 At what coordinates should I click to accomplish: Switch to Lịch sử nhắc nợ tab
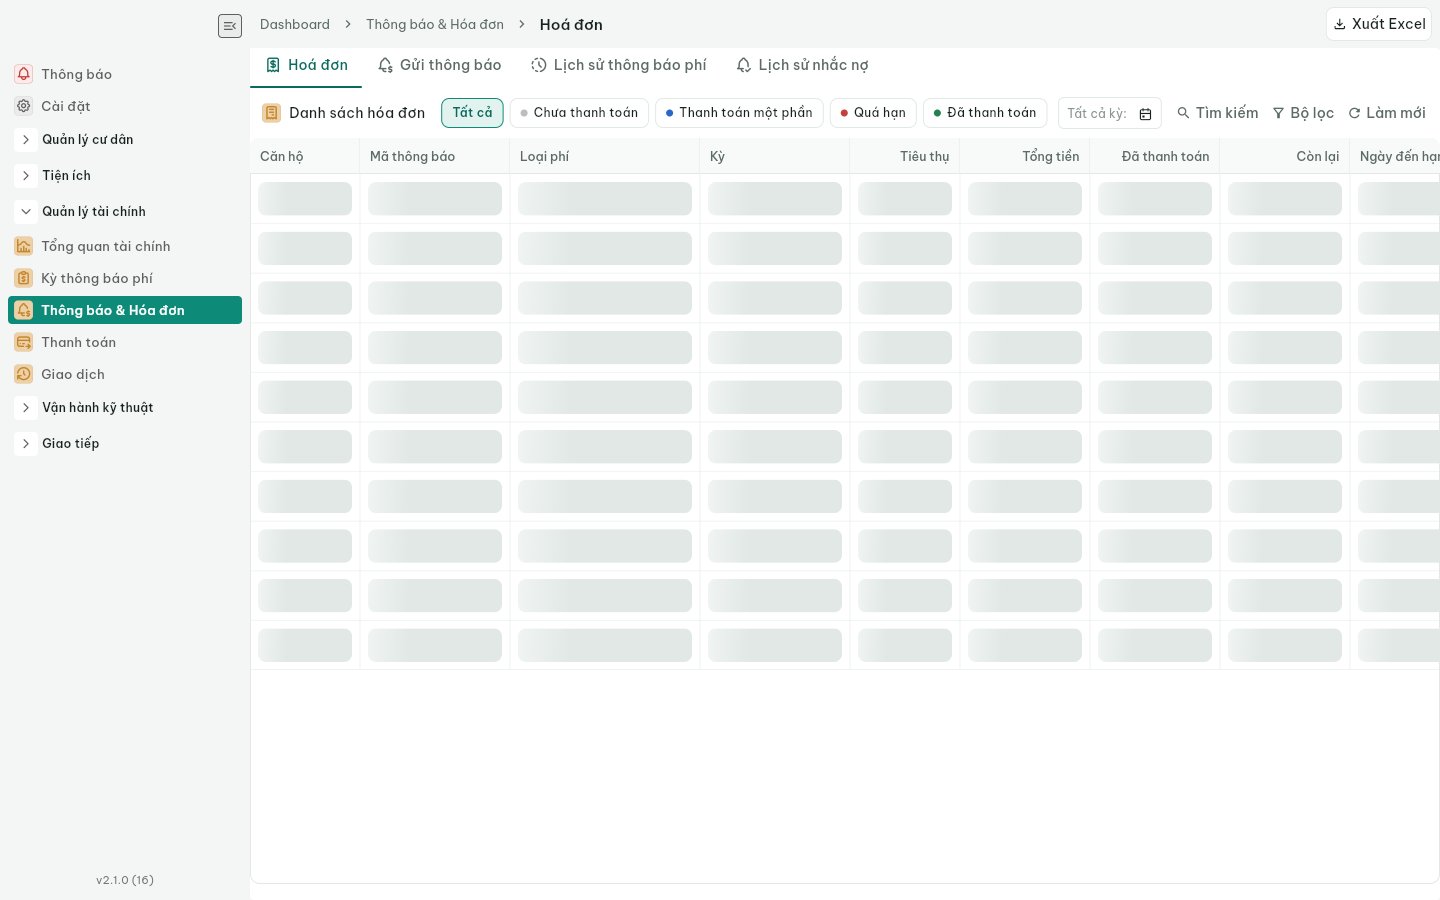click(x=803, y=65)
